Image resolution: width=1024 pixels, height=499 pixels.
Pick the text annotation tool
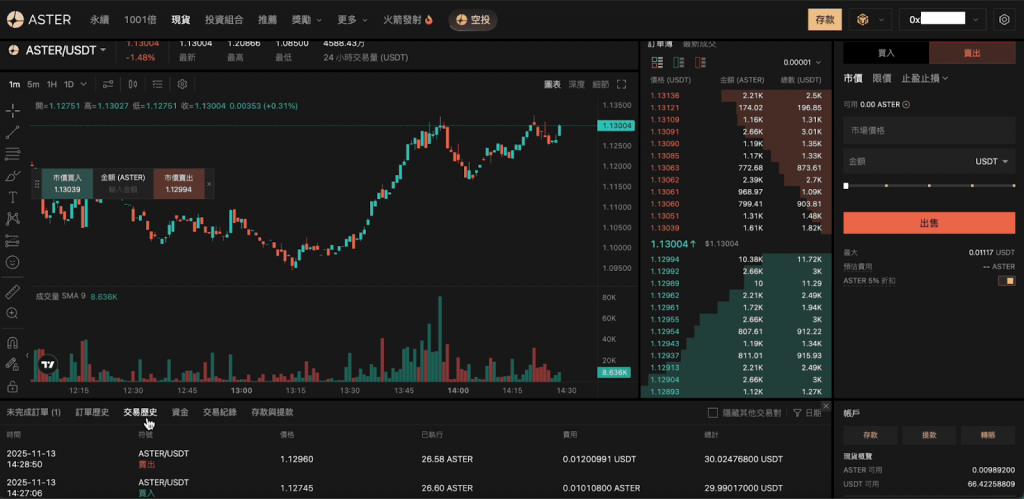tap(12, 197)
